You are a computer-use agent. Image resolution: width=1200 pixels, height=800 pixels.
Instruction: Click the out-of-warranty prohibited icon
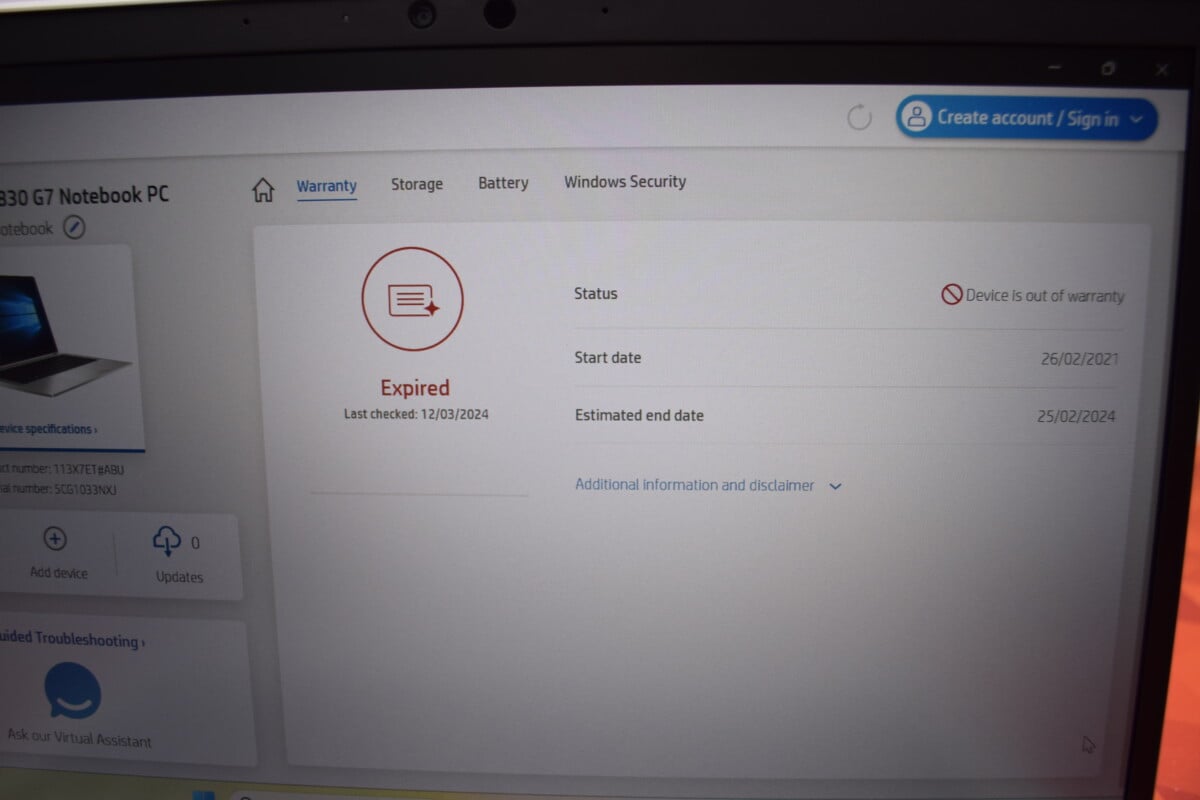(x=952, y=295)
